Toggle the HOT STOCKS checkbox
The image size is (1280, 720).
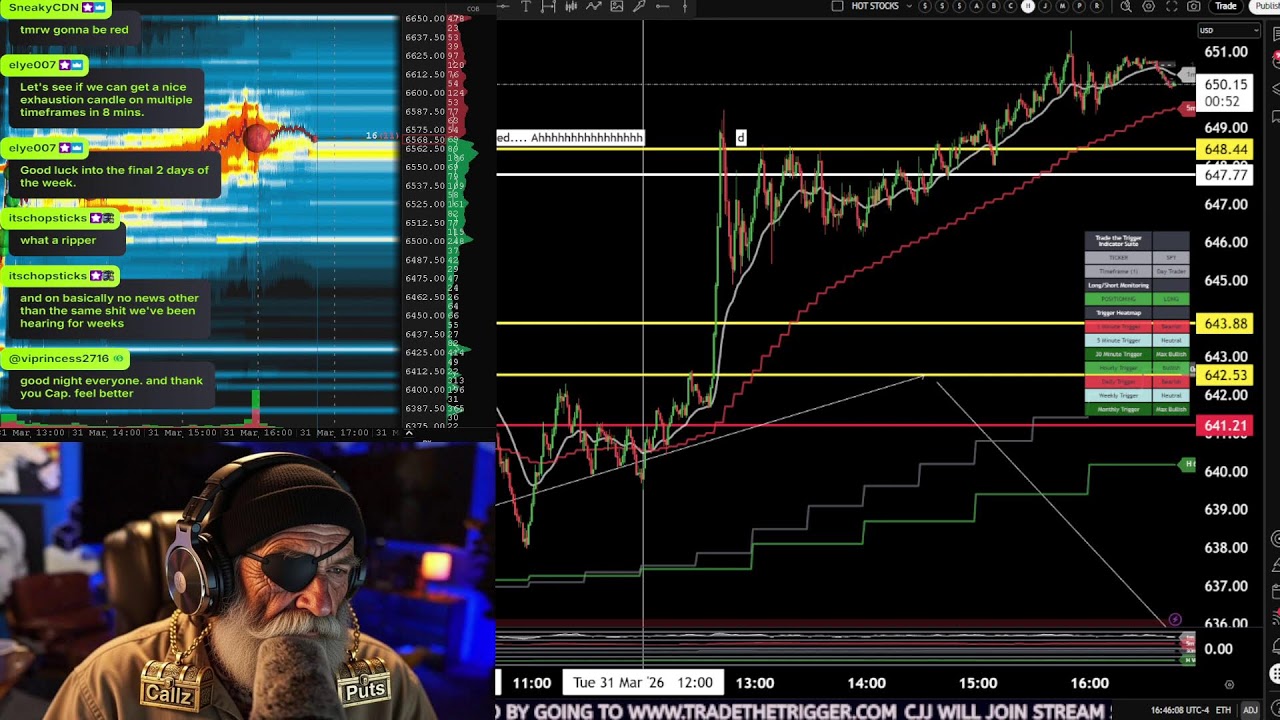837,6
